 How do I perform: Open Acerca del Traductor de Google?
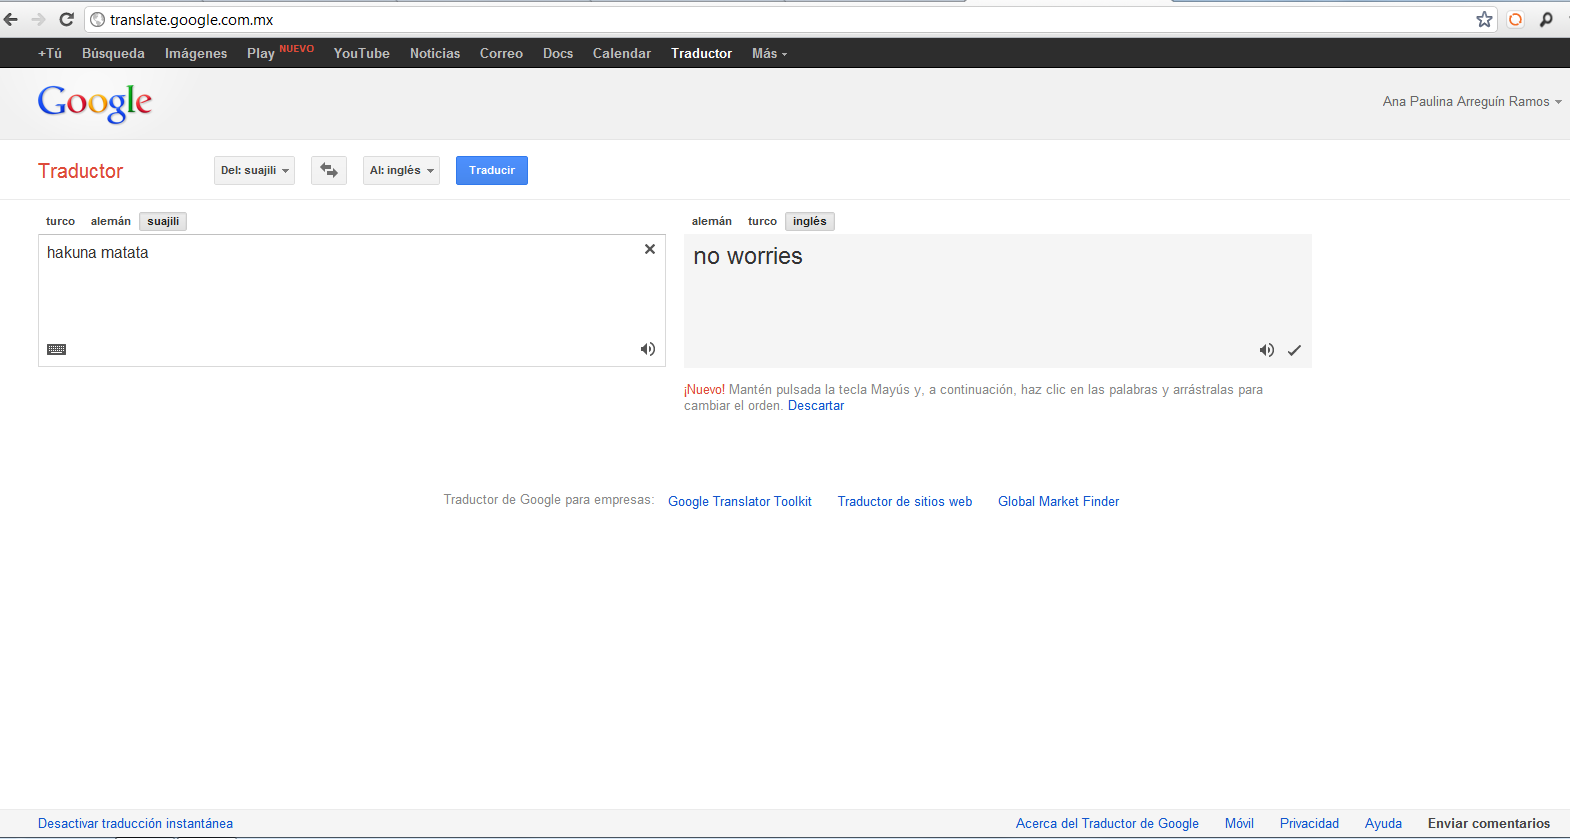pyautogui.click(x=1107, y=824)
